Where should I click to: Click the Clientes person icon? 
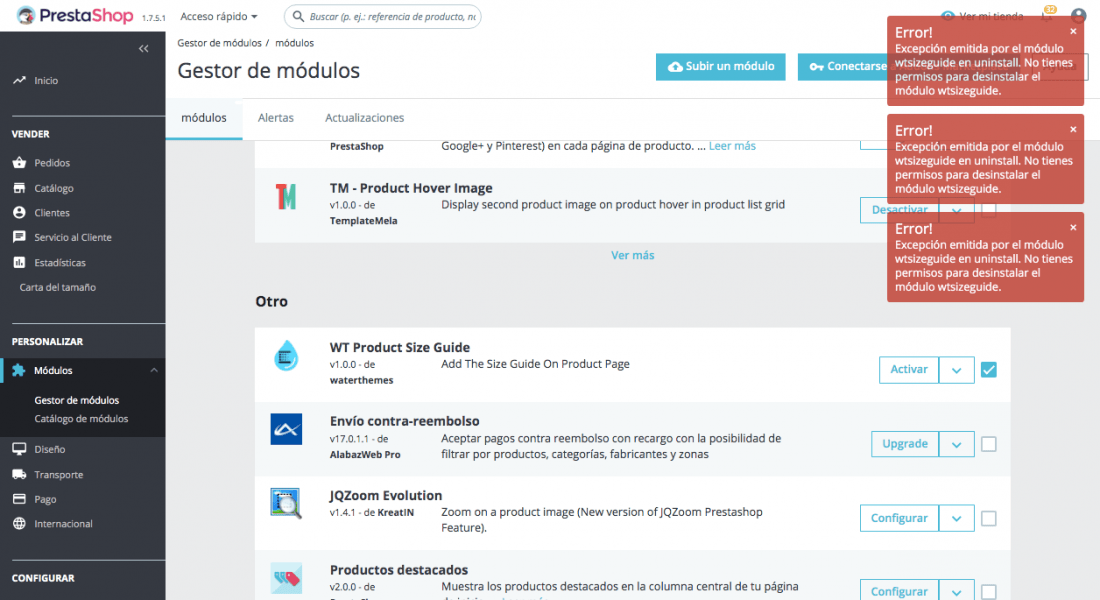click(19, 213)
